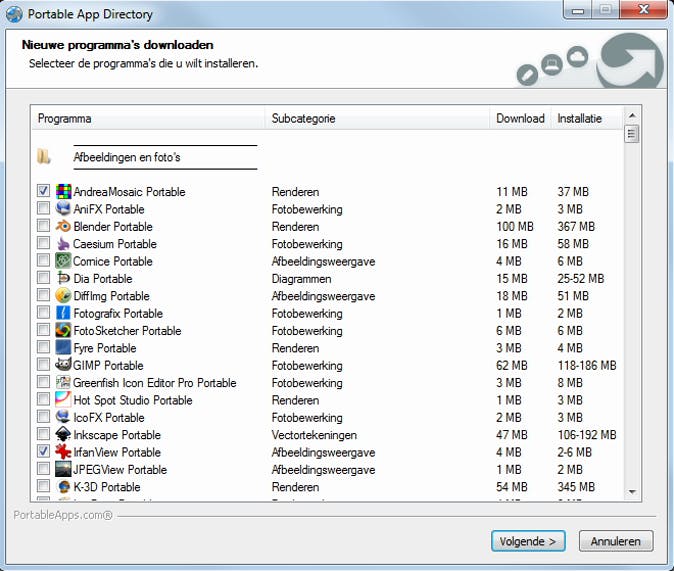This screenshot has width=674, height=571.
Task: Click the 345 MB install size
Action: coord(576,487)
